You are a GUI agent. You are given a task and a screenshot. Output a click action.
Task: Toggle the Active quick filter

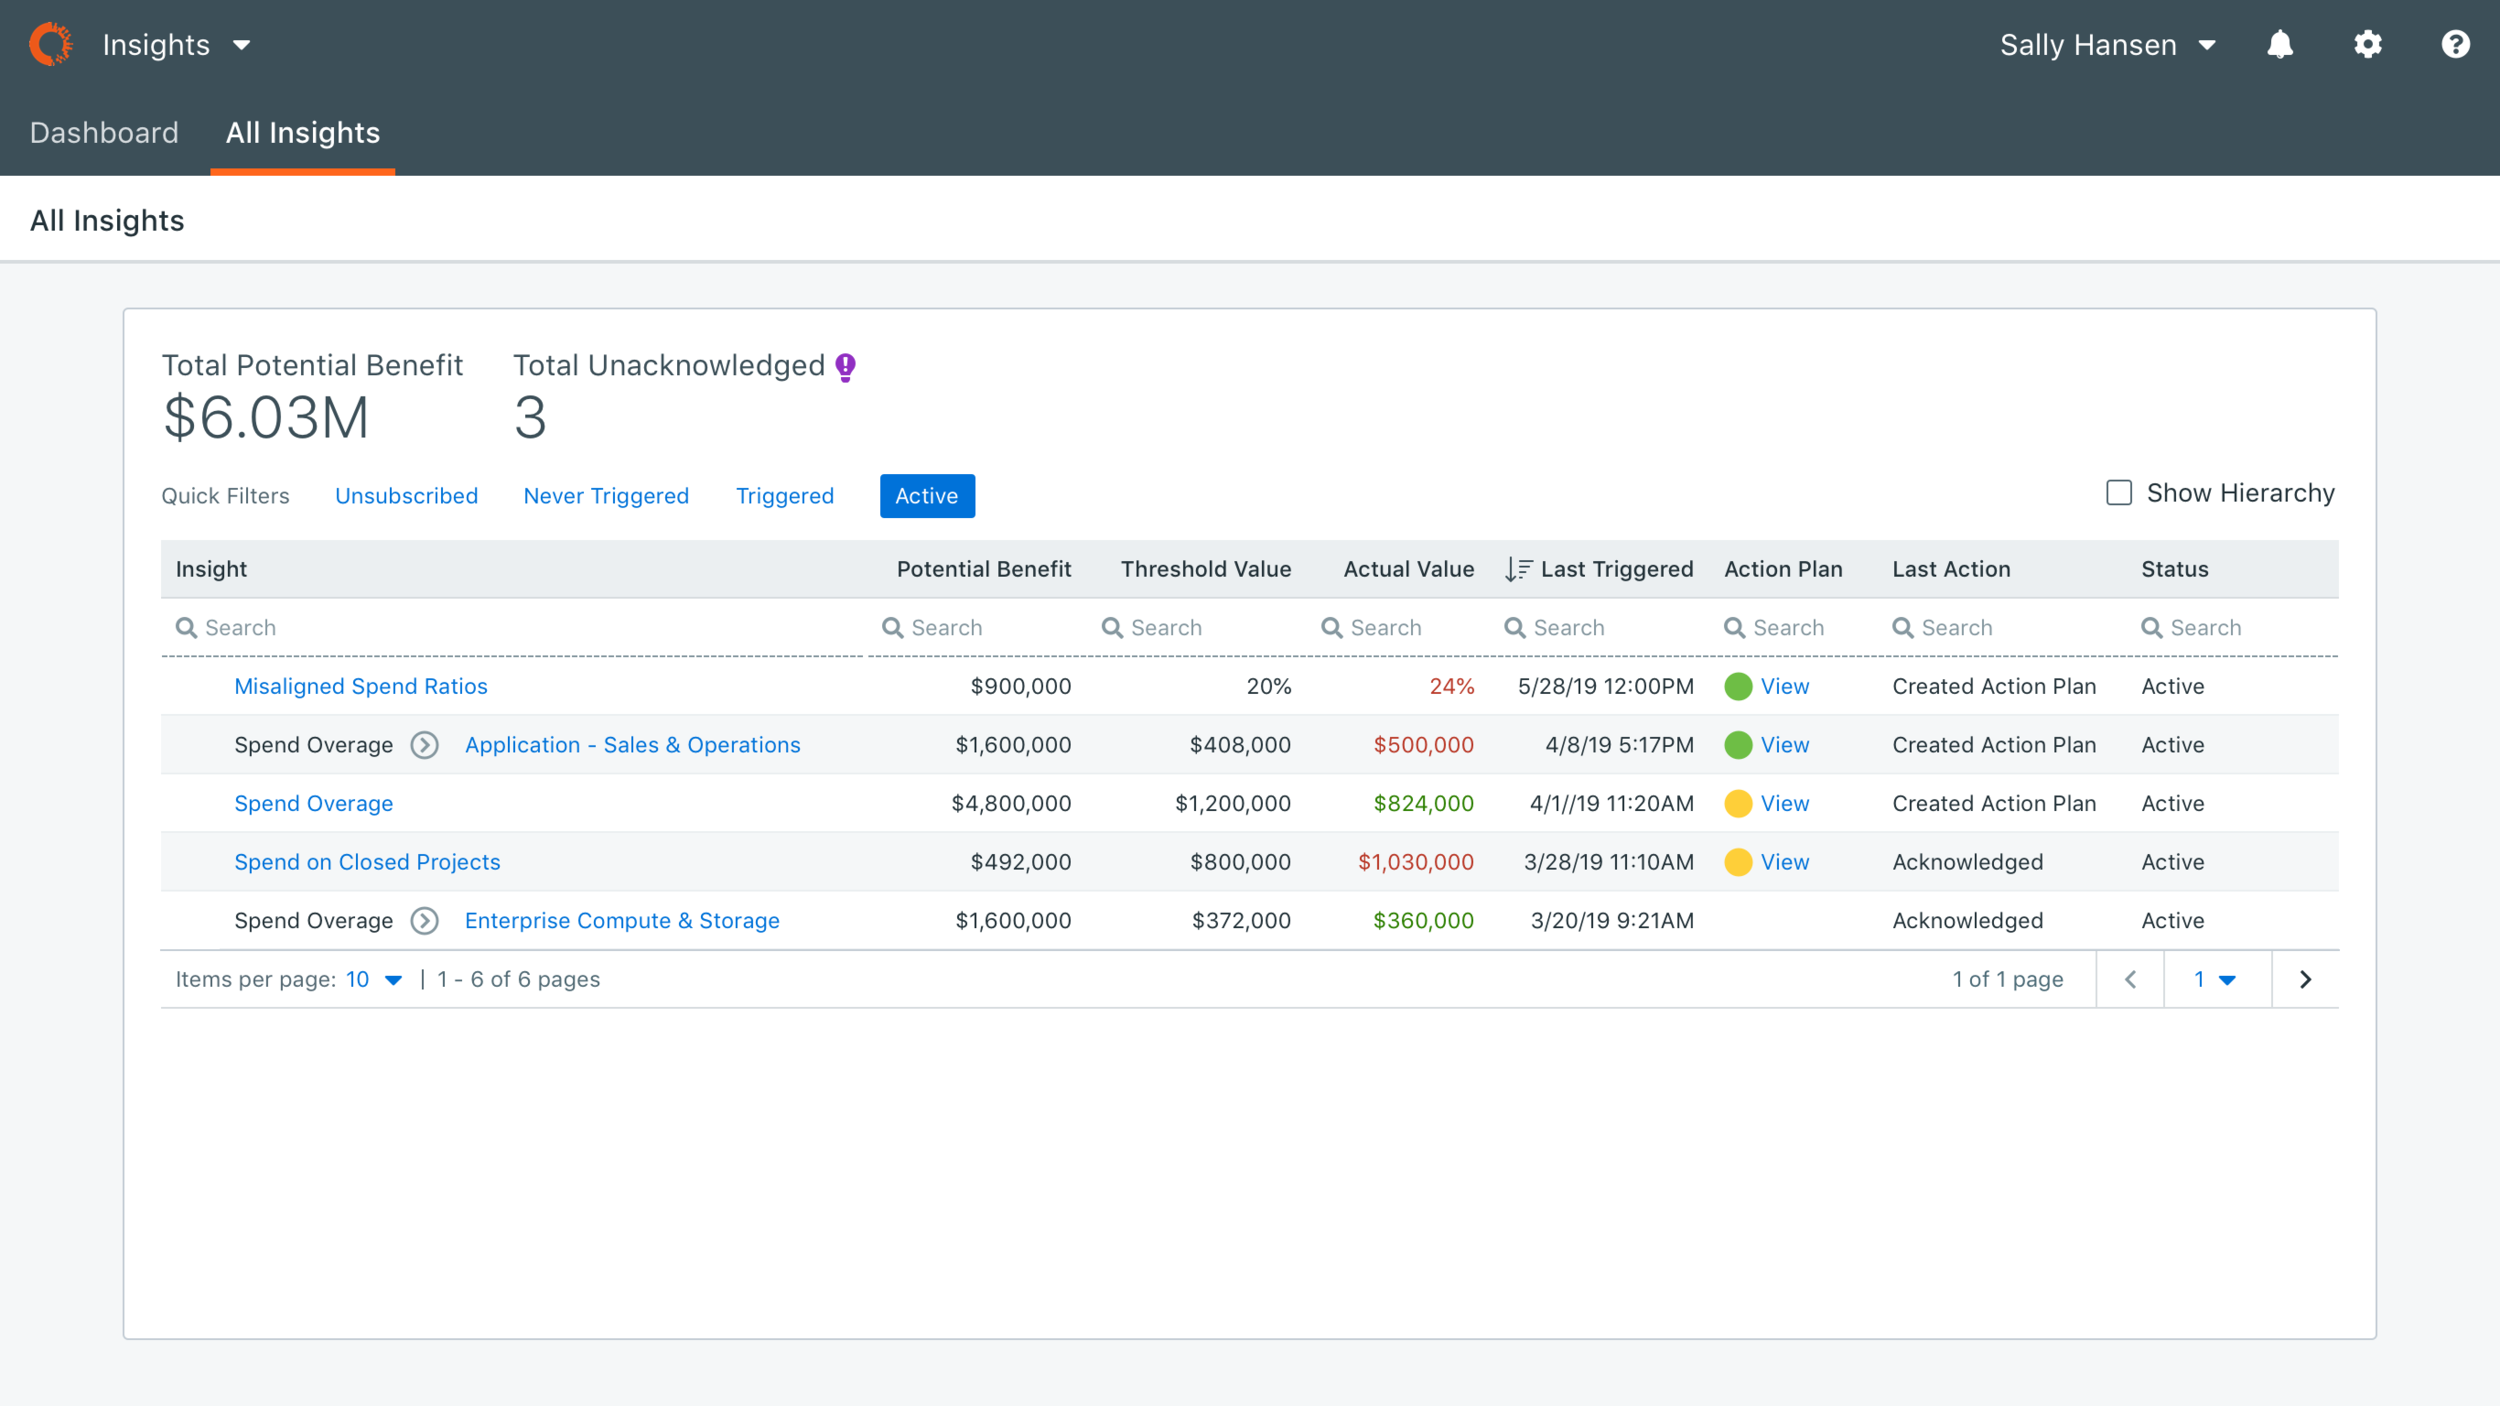pos(926,496)
